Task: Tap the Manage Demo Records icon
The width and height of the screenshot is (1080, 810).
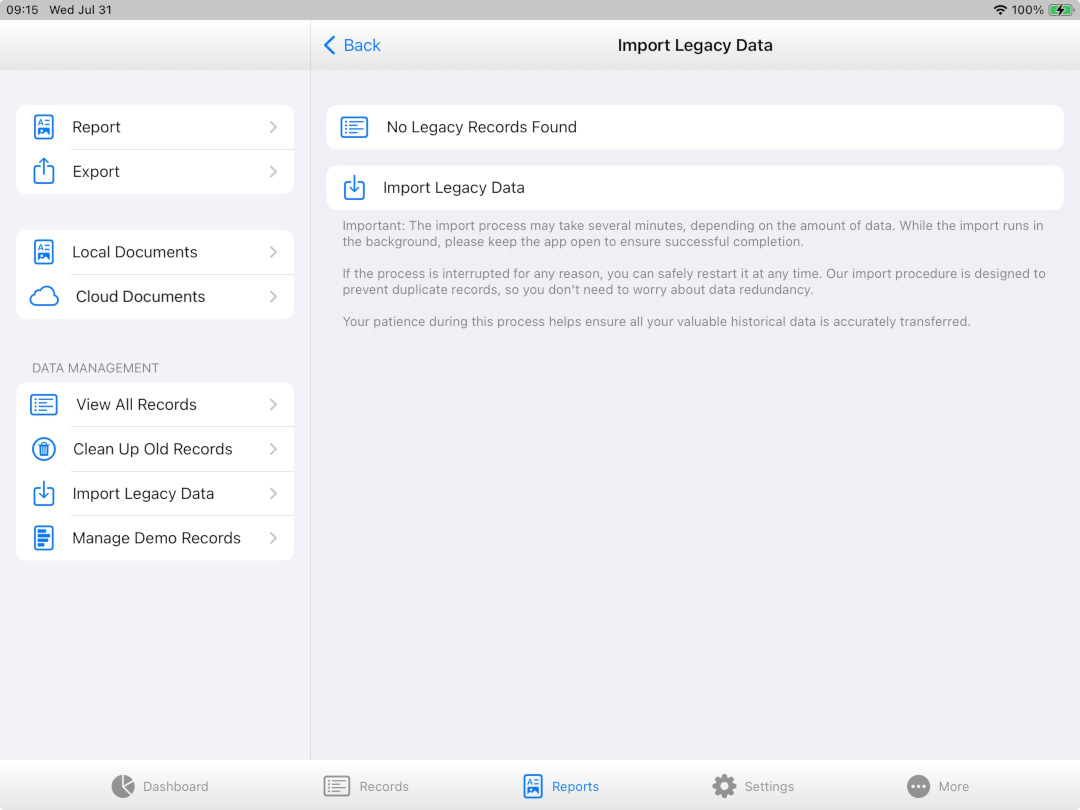Action: coord(44,538)
